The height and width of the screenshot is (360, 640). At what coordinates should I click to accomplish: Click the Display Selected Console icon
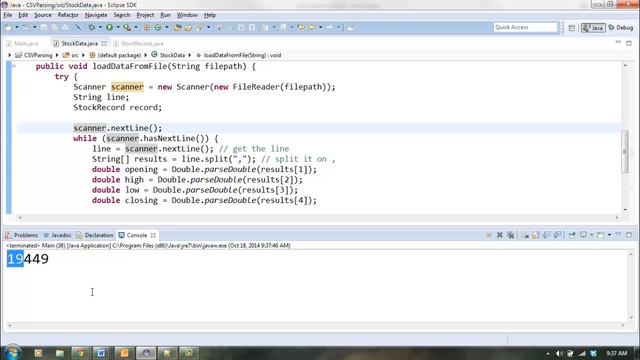coord(583,235)
